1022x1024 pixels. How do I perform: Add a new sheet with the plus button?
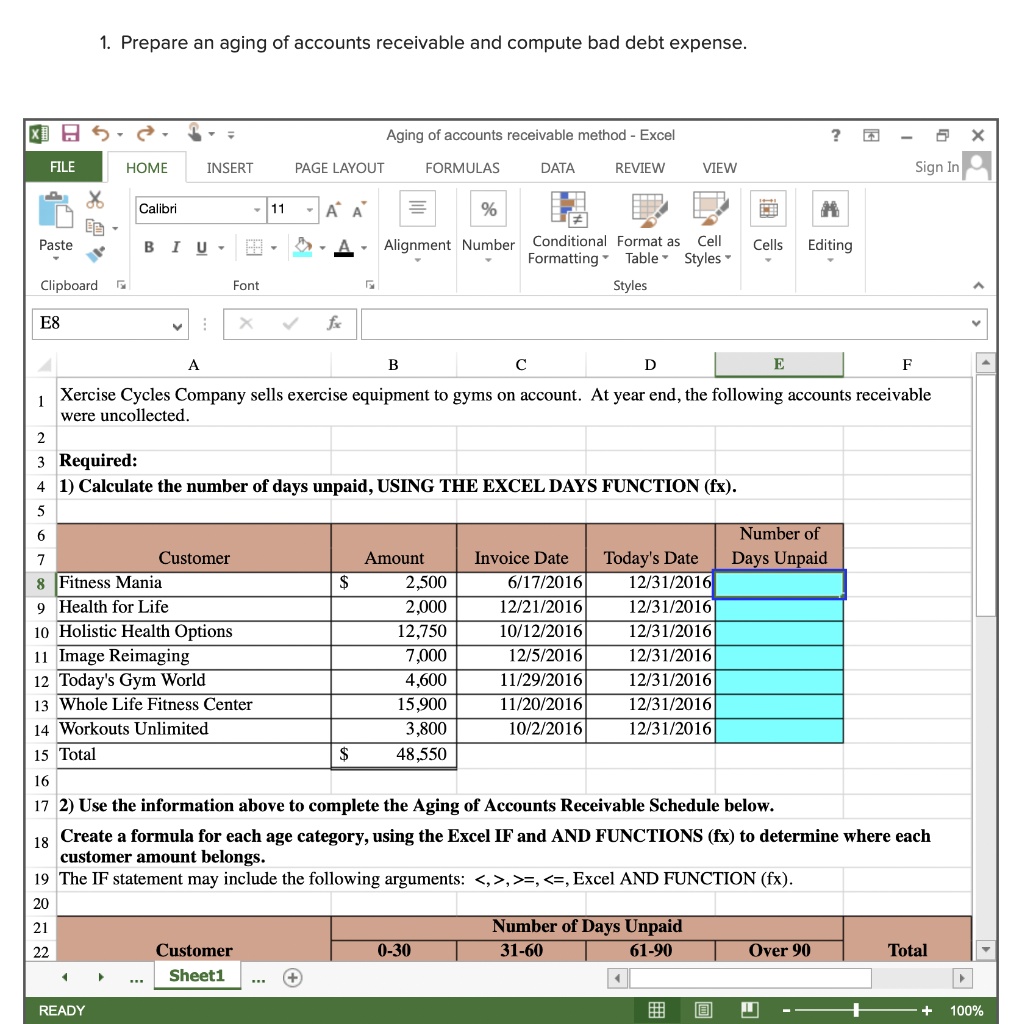292,976
